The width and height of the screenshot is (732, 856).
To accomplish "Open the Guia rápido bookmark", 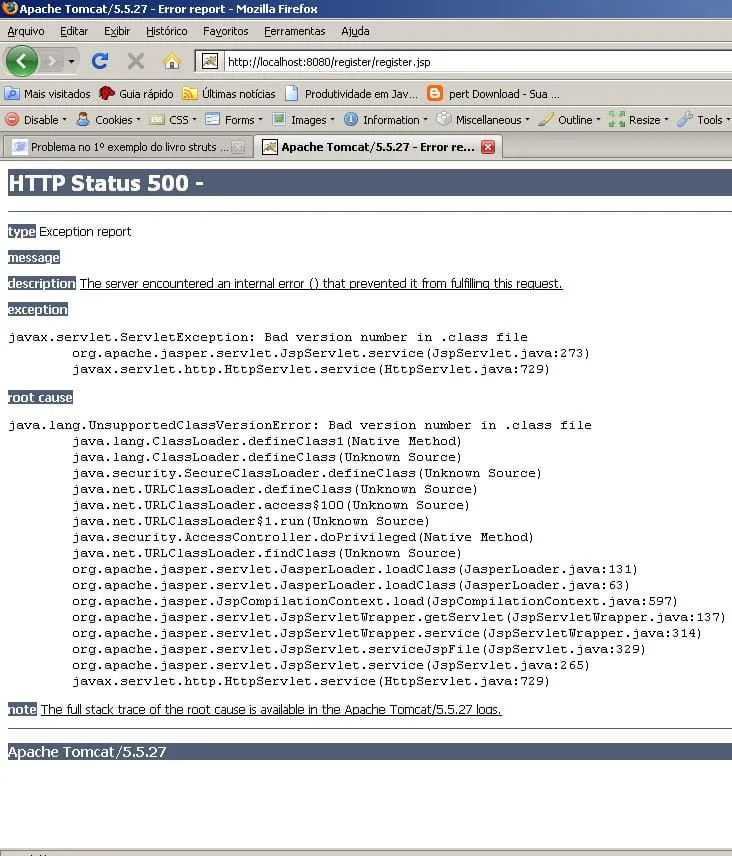I will pyautogui.click(x=136, y=94).
